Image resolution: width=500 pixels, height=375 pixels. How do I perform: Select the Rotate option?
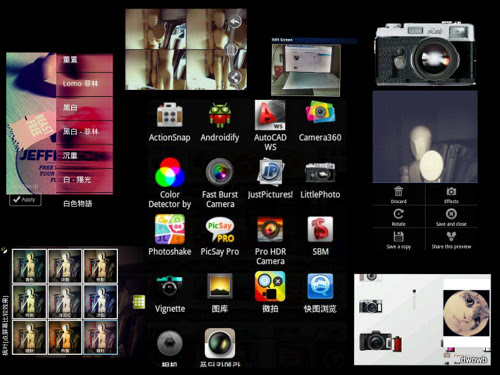399,217
